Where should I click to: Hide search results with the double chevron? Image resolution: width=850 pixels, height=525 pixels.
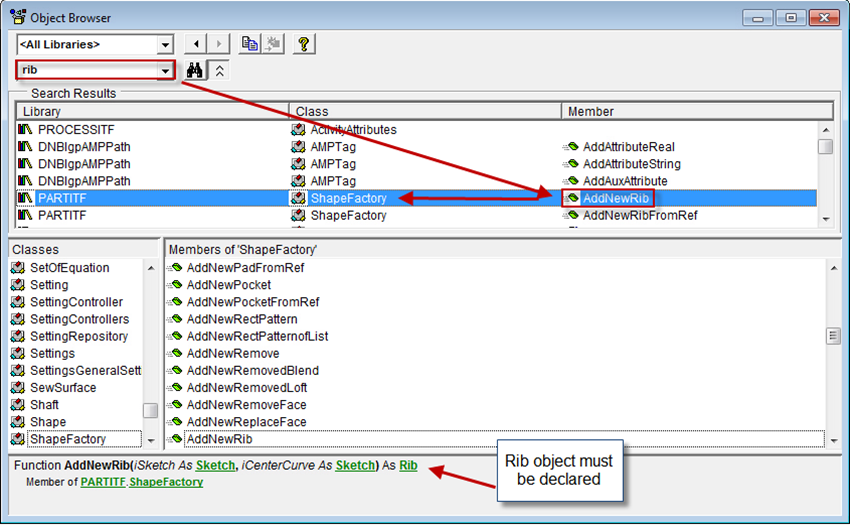pos(220,71)
